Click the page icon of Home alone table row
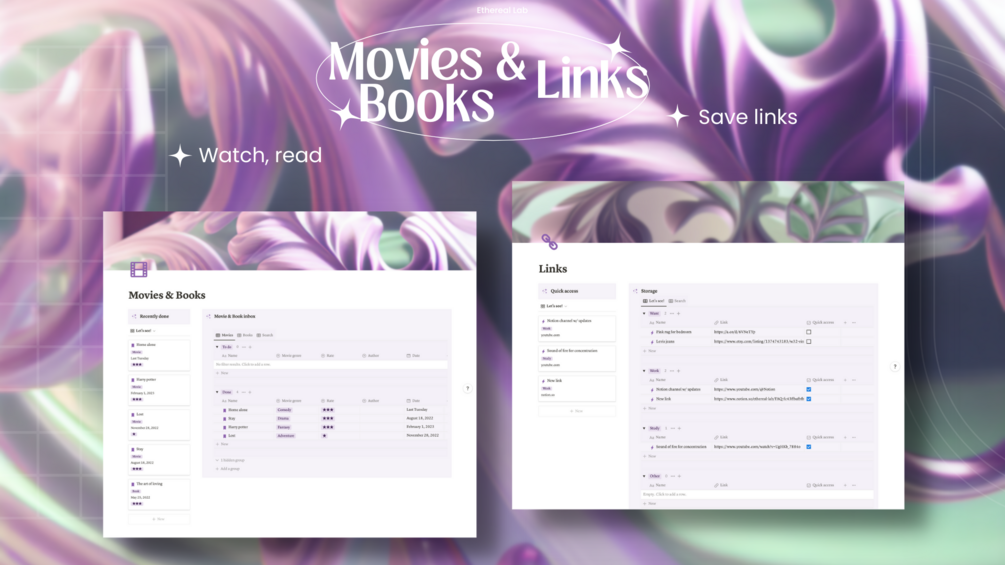 (224, 410)
